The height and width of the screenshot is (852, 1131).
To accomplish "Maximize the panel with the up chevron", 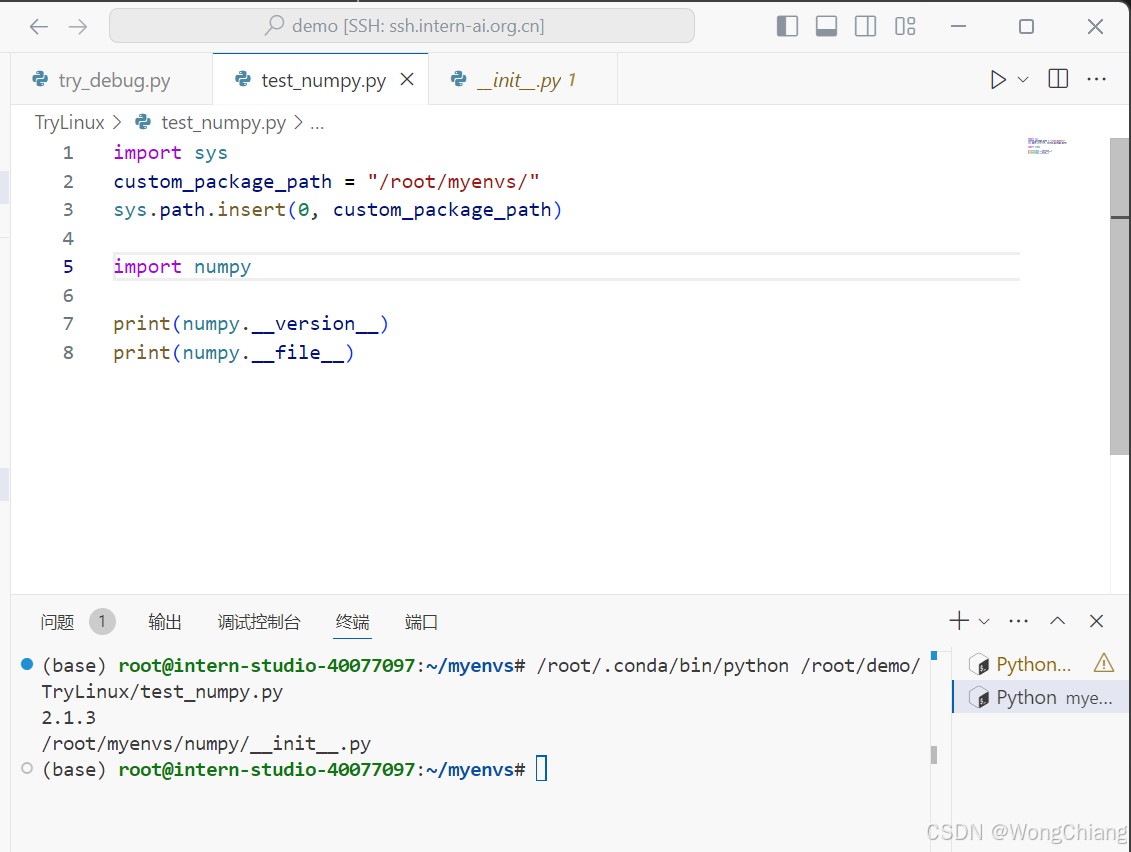I will click(1057, 621).
